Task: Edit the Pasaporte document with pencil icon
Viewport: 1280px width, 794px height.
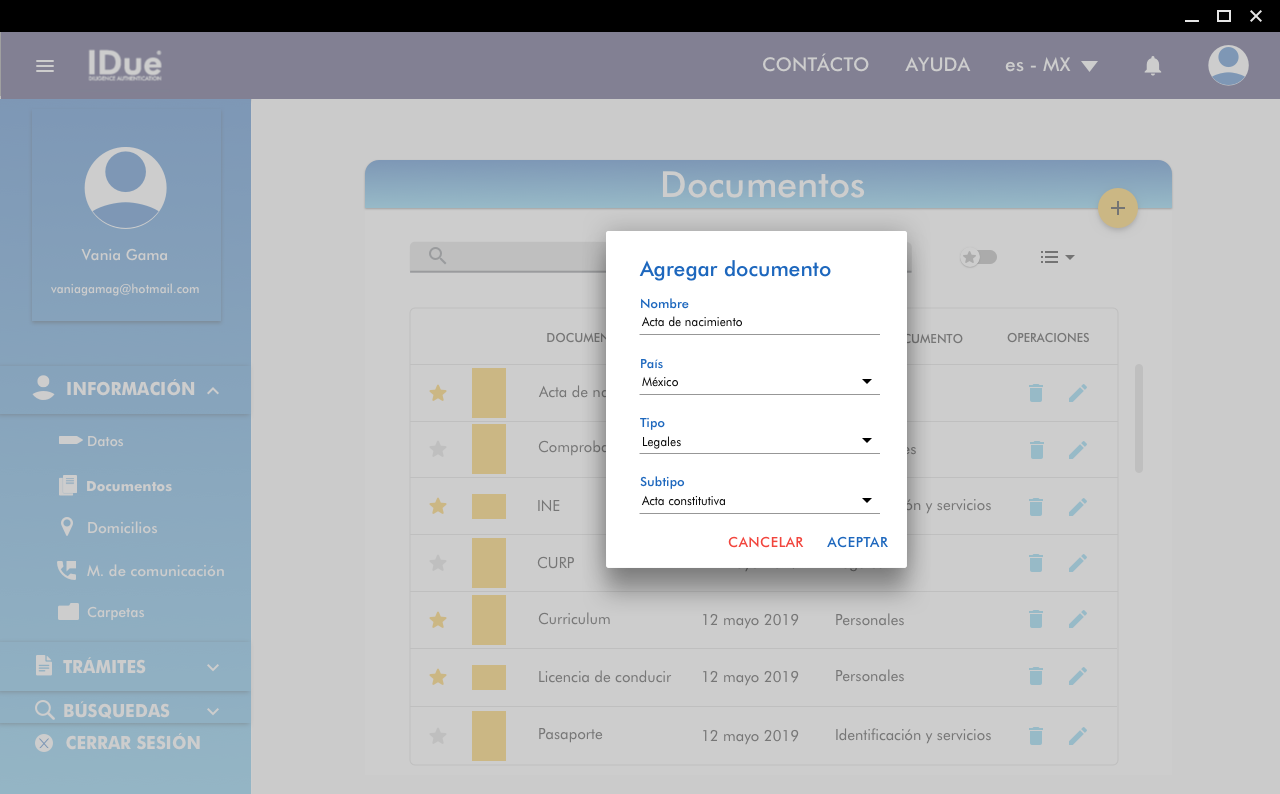Action: 1077,736
